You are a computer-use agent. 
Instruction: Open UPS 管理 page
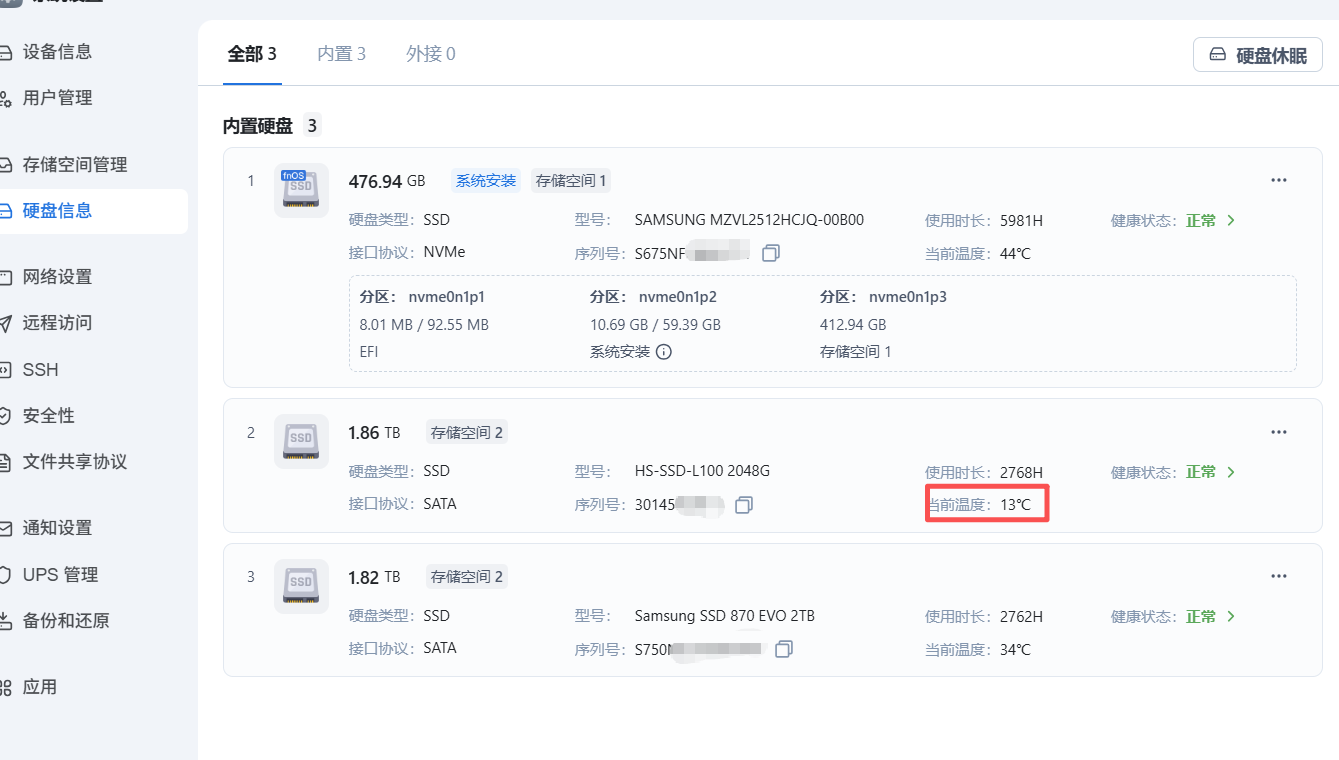(x=60, y=575)
